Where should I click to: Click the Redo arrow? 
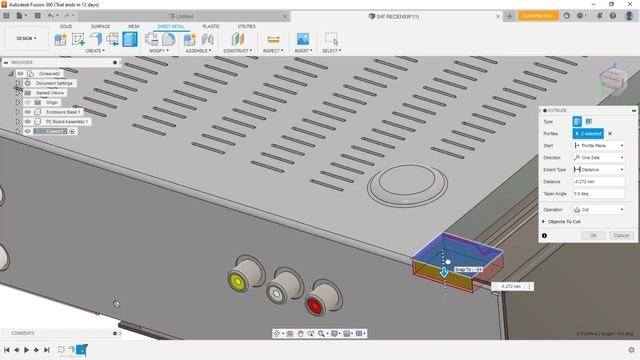pos(67,16)
